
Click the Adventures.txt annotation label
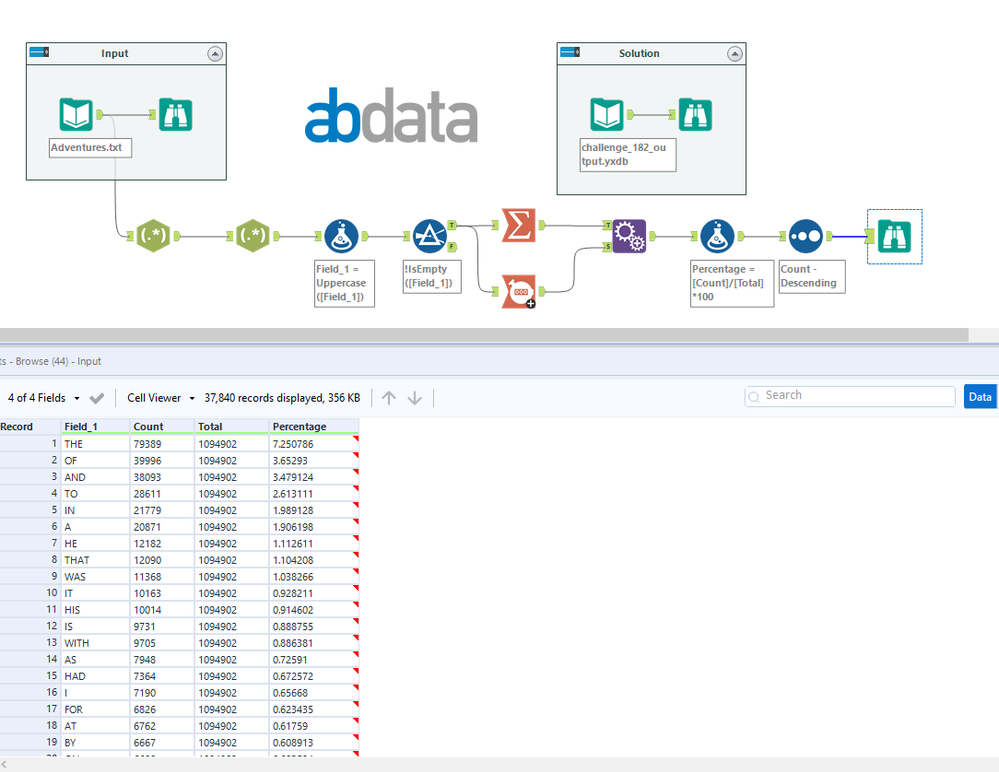(x=90, y=148)
